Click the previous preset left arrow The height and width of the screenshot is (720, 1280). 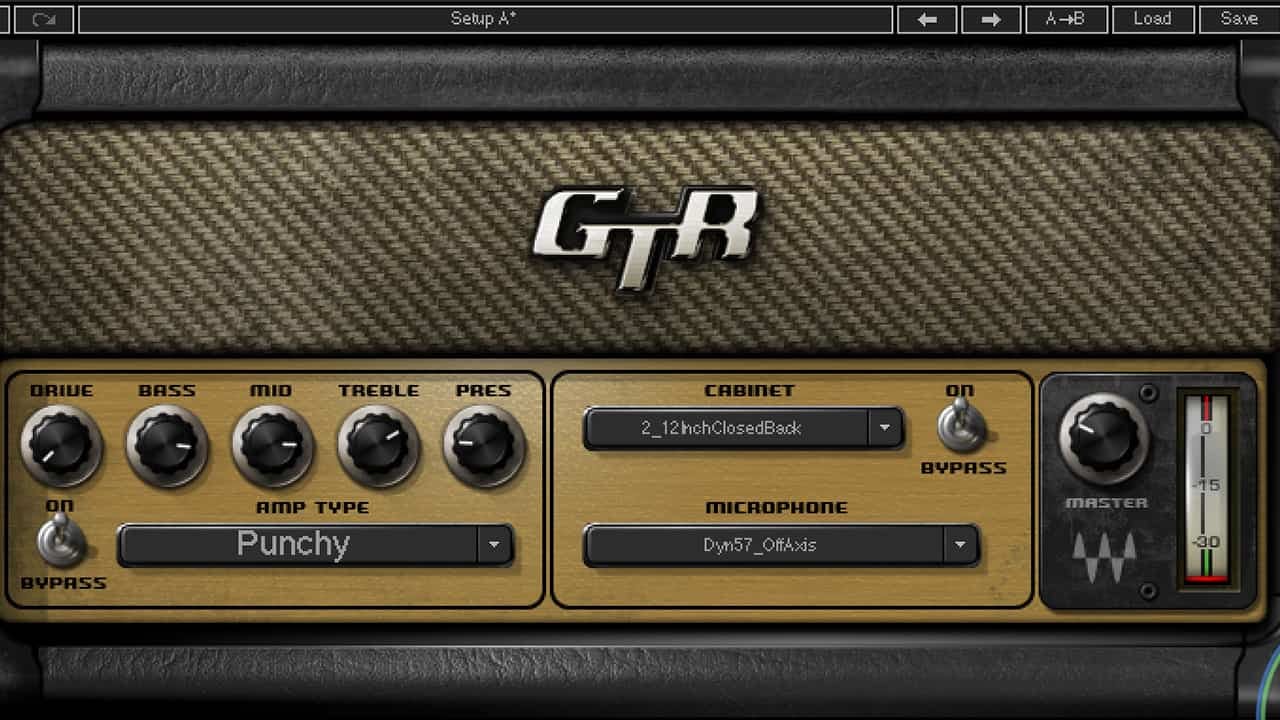tap(926, 19)
